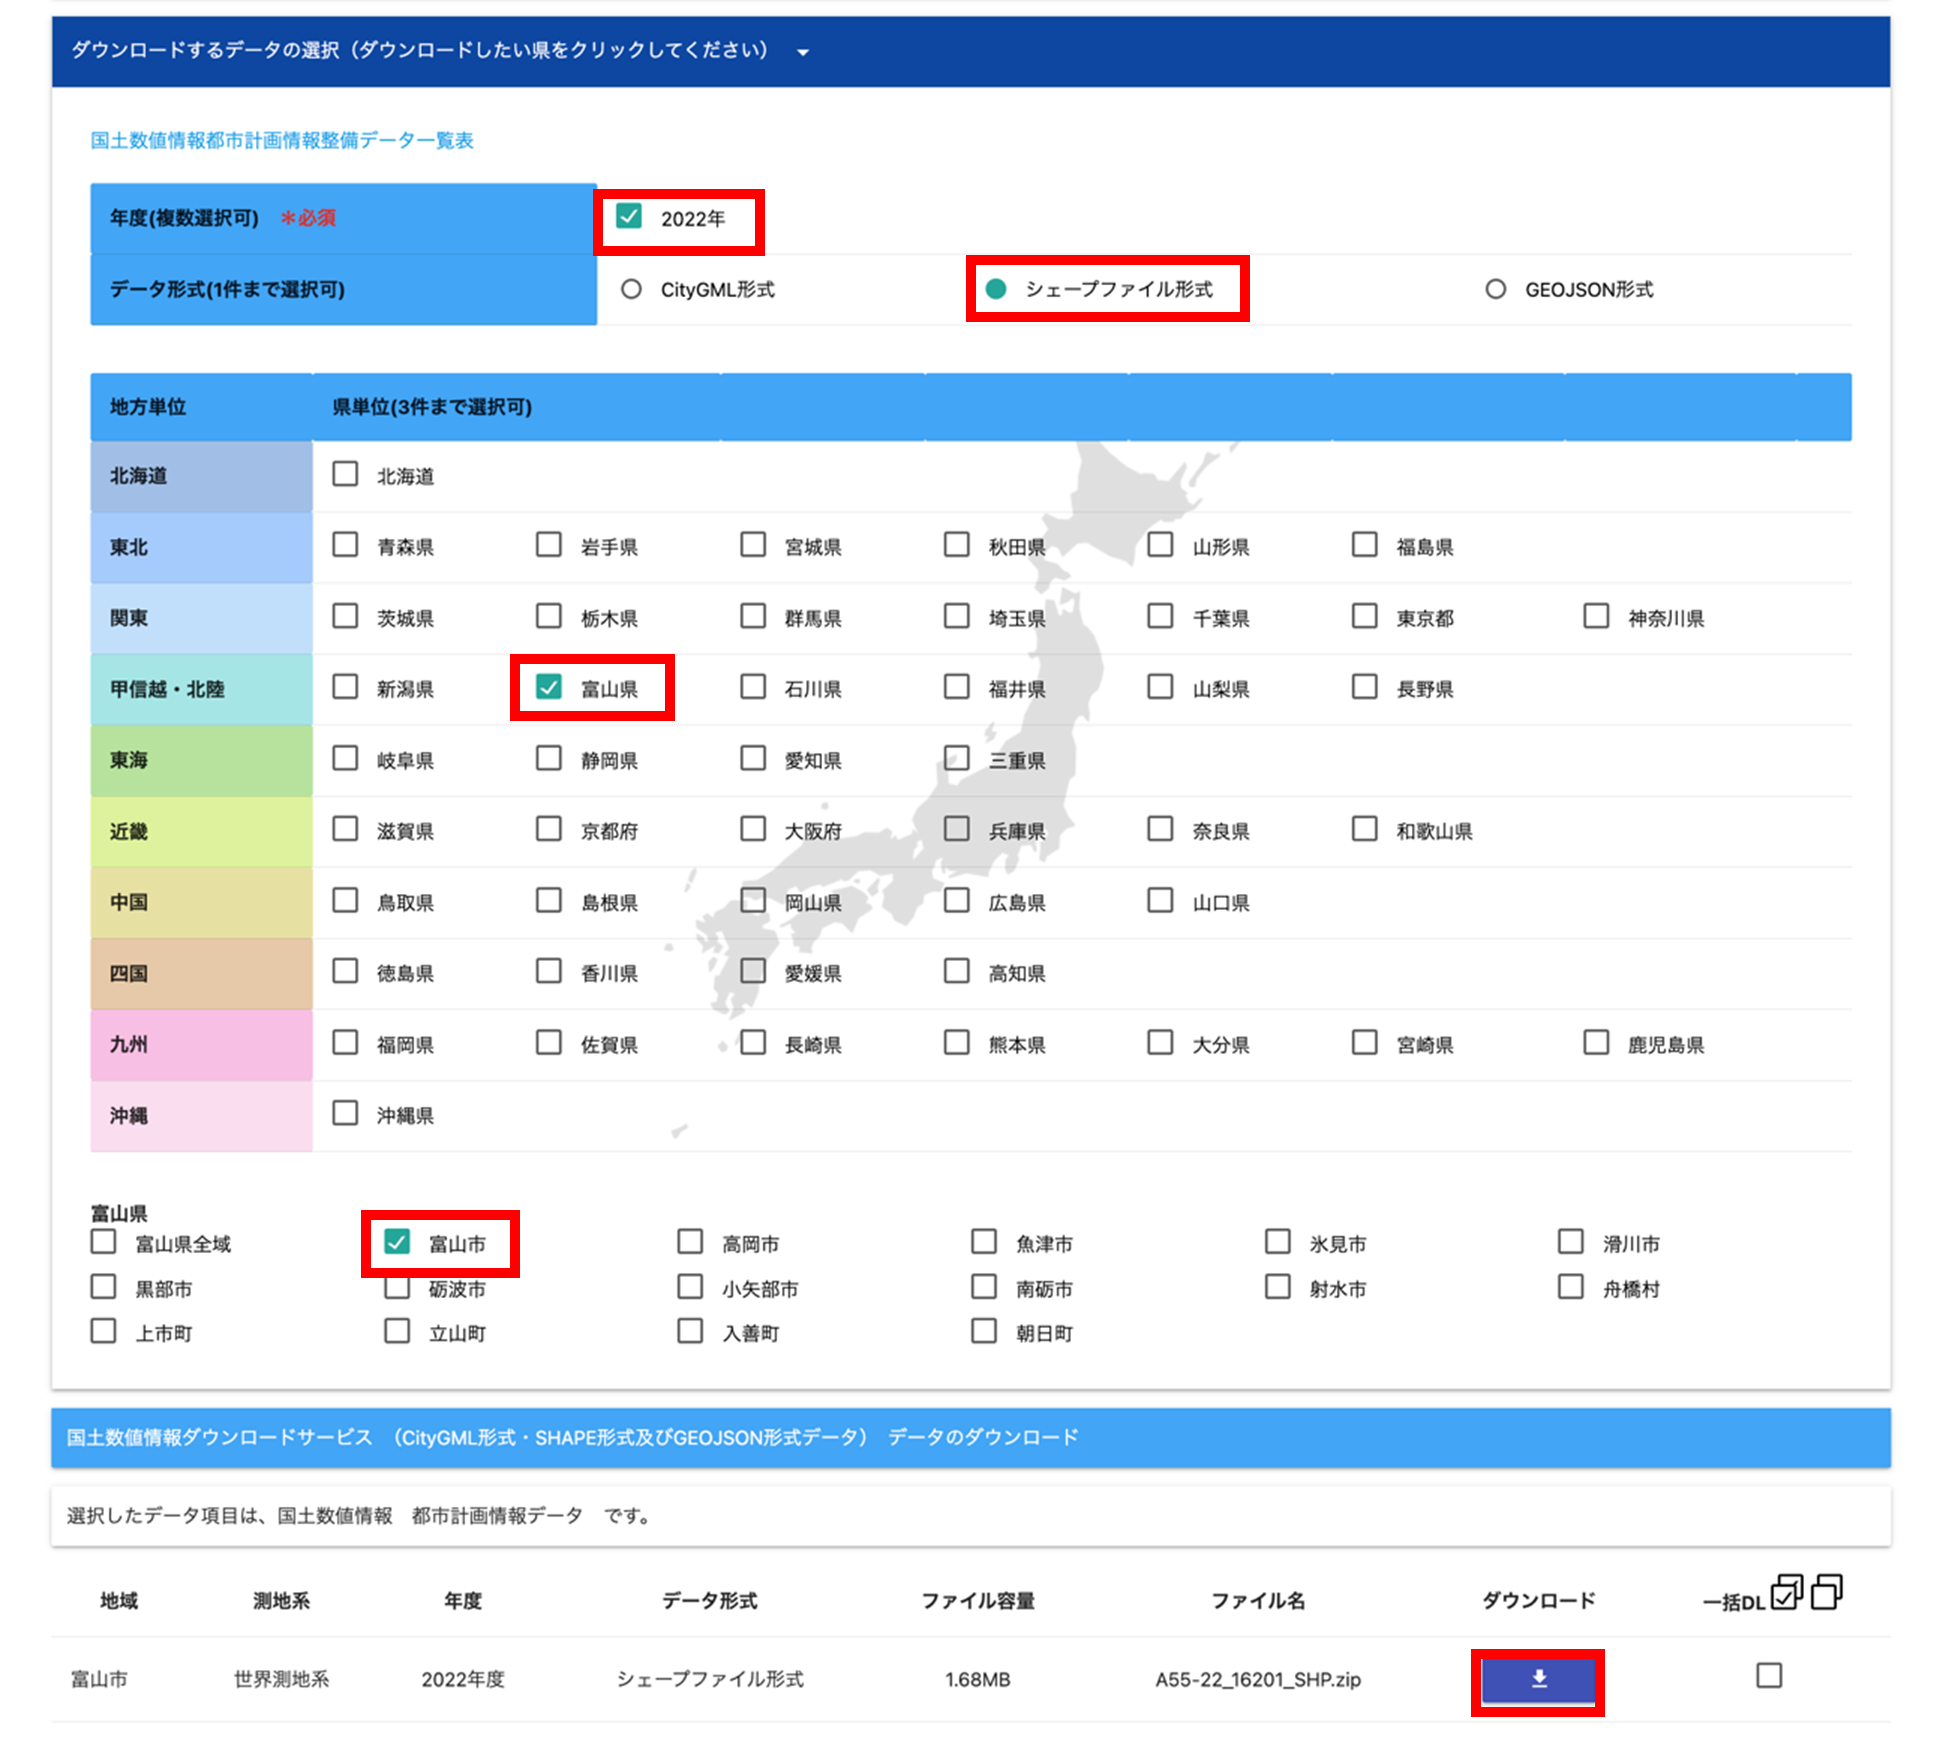This screenshot has height=1759, width=1946.
Task: Click the blue download arrow button
Action: [1538, 1680]
